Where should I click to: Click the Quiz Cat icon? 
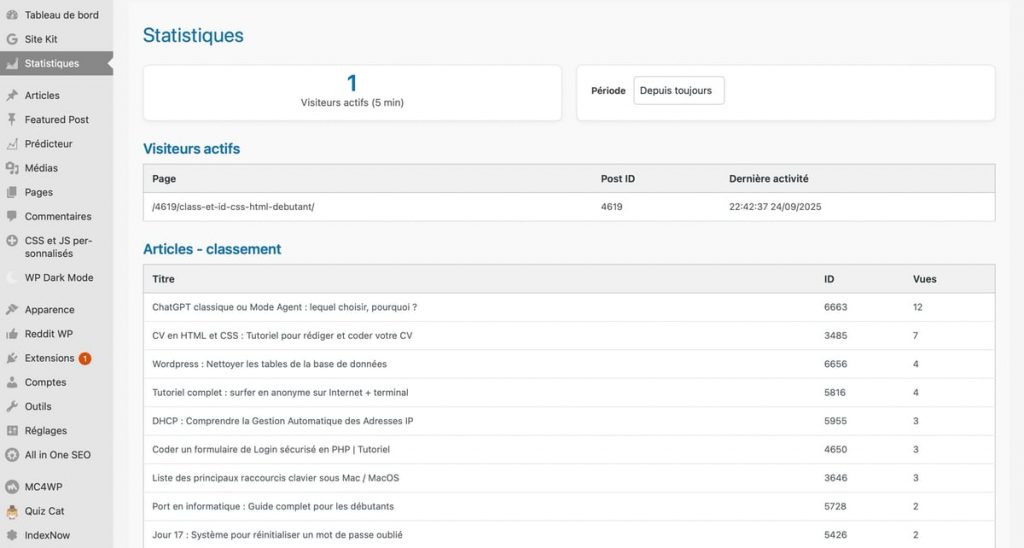tap(12, 511)
